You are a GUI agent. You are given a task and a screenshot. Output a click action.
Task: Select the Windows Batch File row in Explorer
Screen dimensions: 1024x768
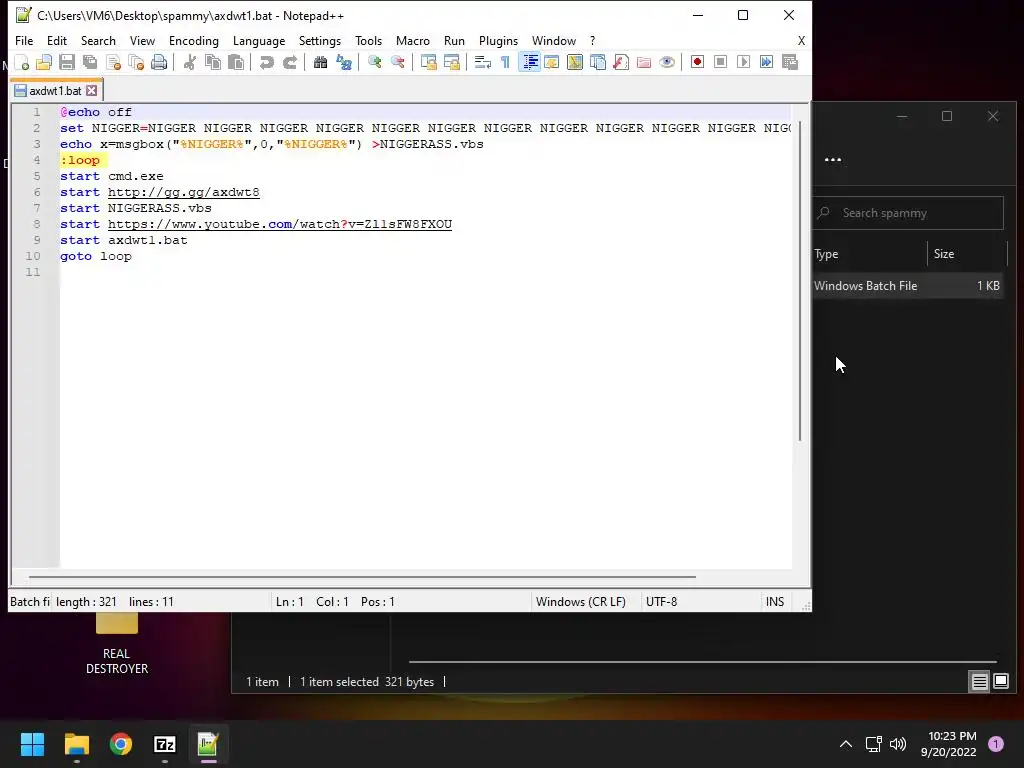click(x=908, y=285)
